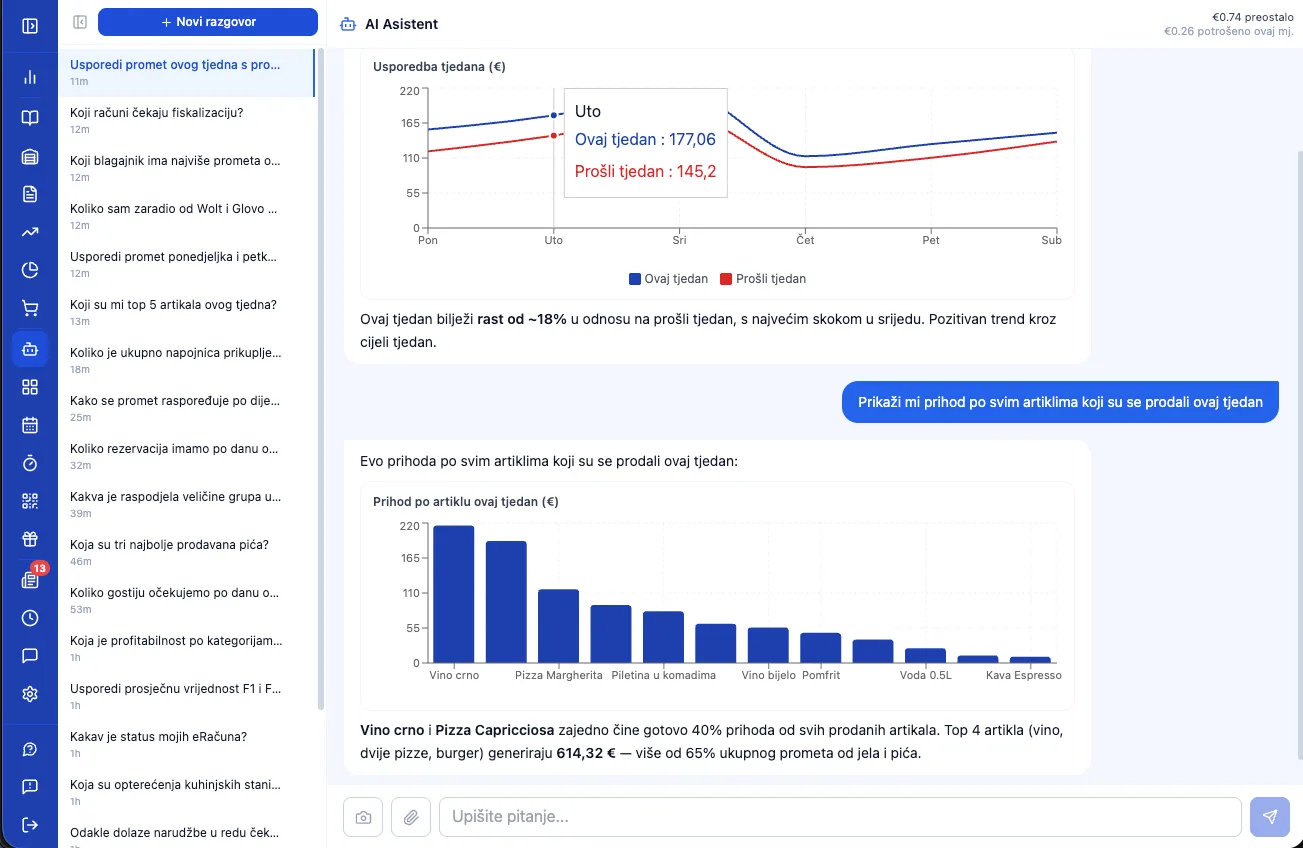Click the calendar icon in sidebar

coord(30,425)
